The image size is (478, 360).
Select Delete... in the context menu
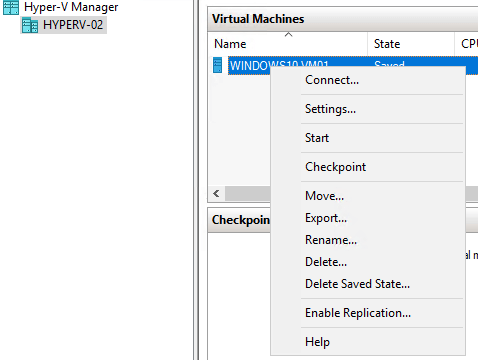(x=368, y=262)
